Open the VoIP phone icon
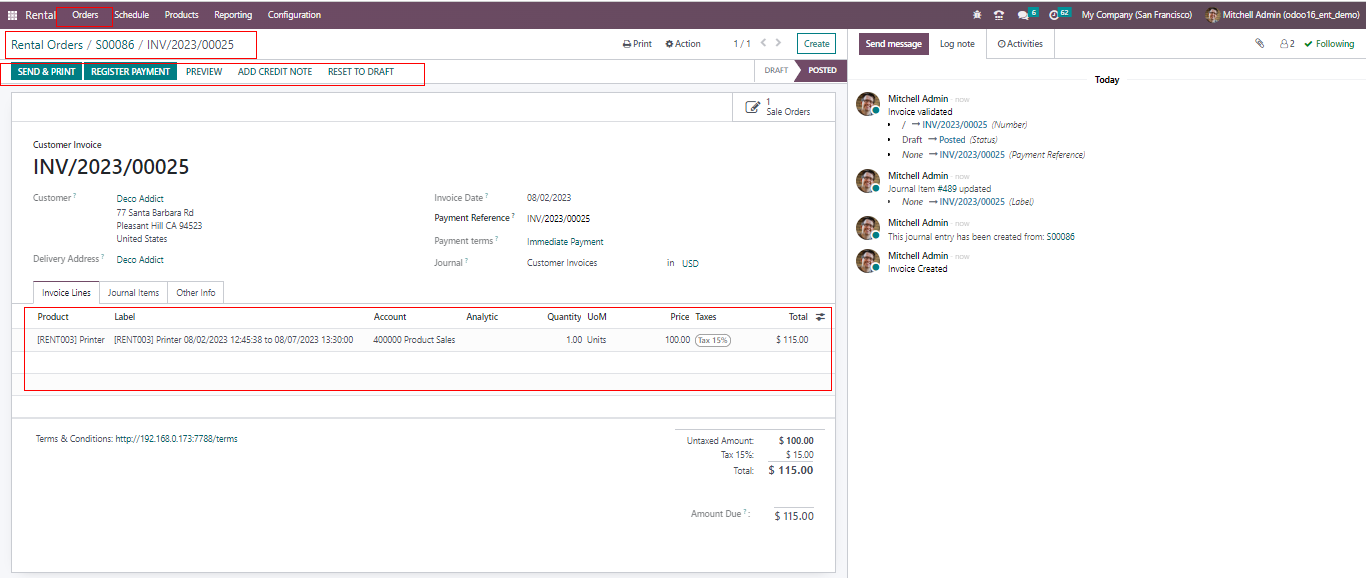This screenshot has height=578, width=1366. [x=998, y=15]
